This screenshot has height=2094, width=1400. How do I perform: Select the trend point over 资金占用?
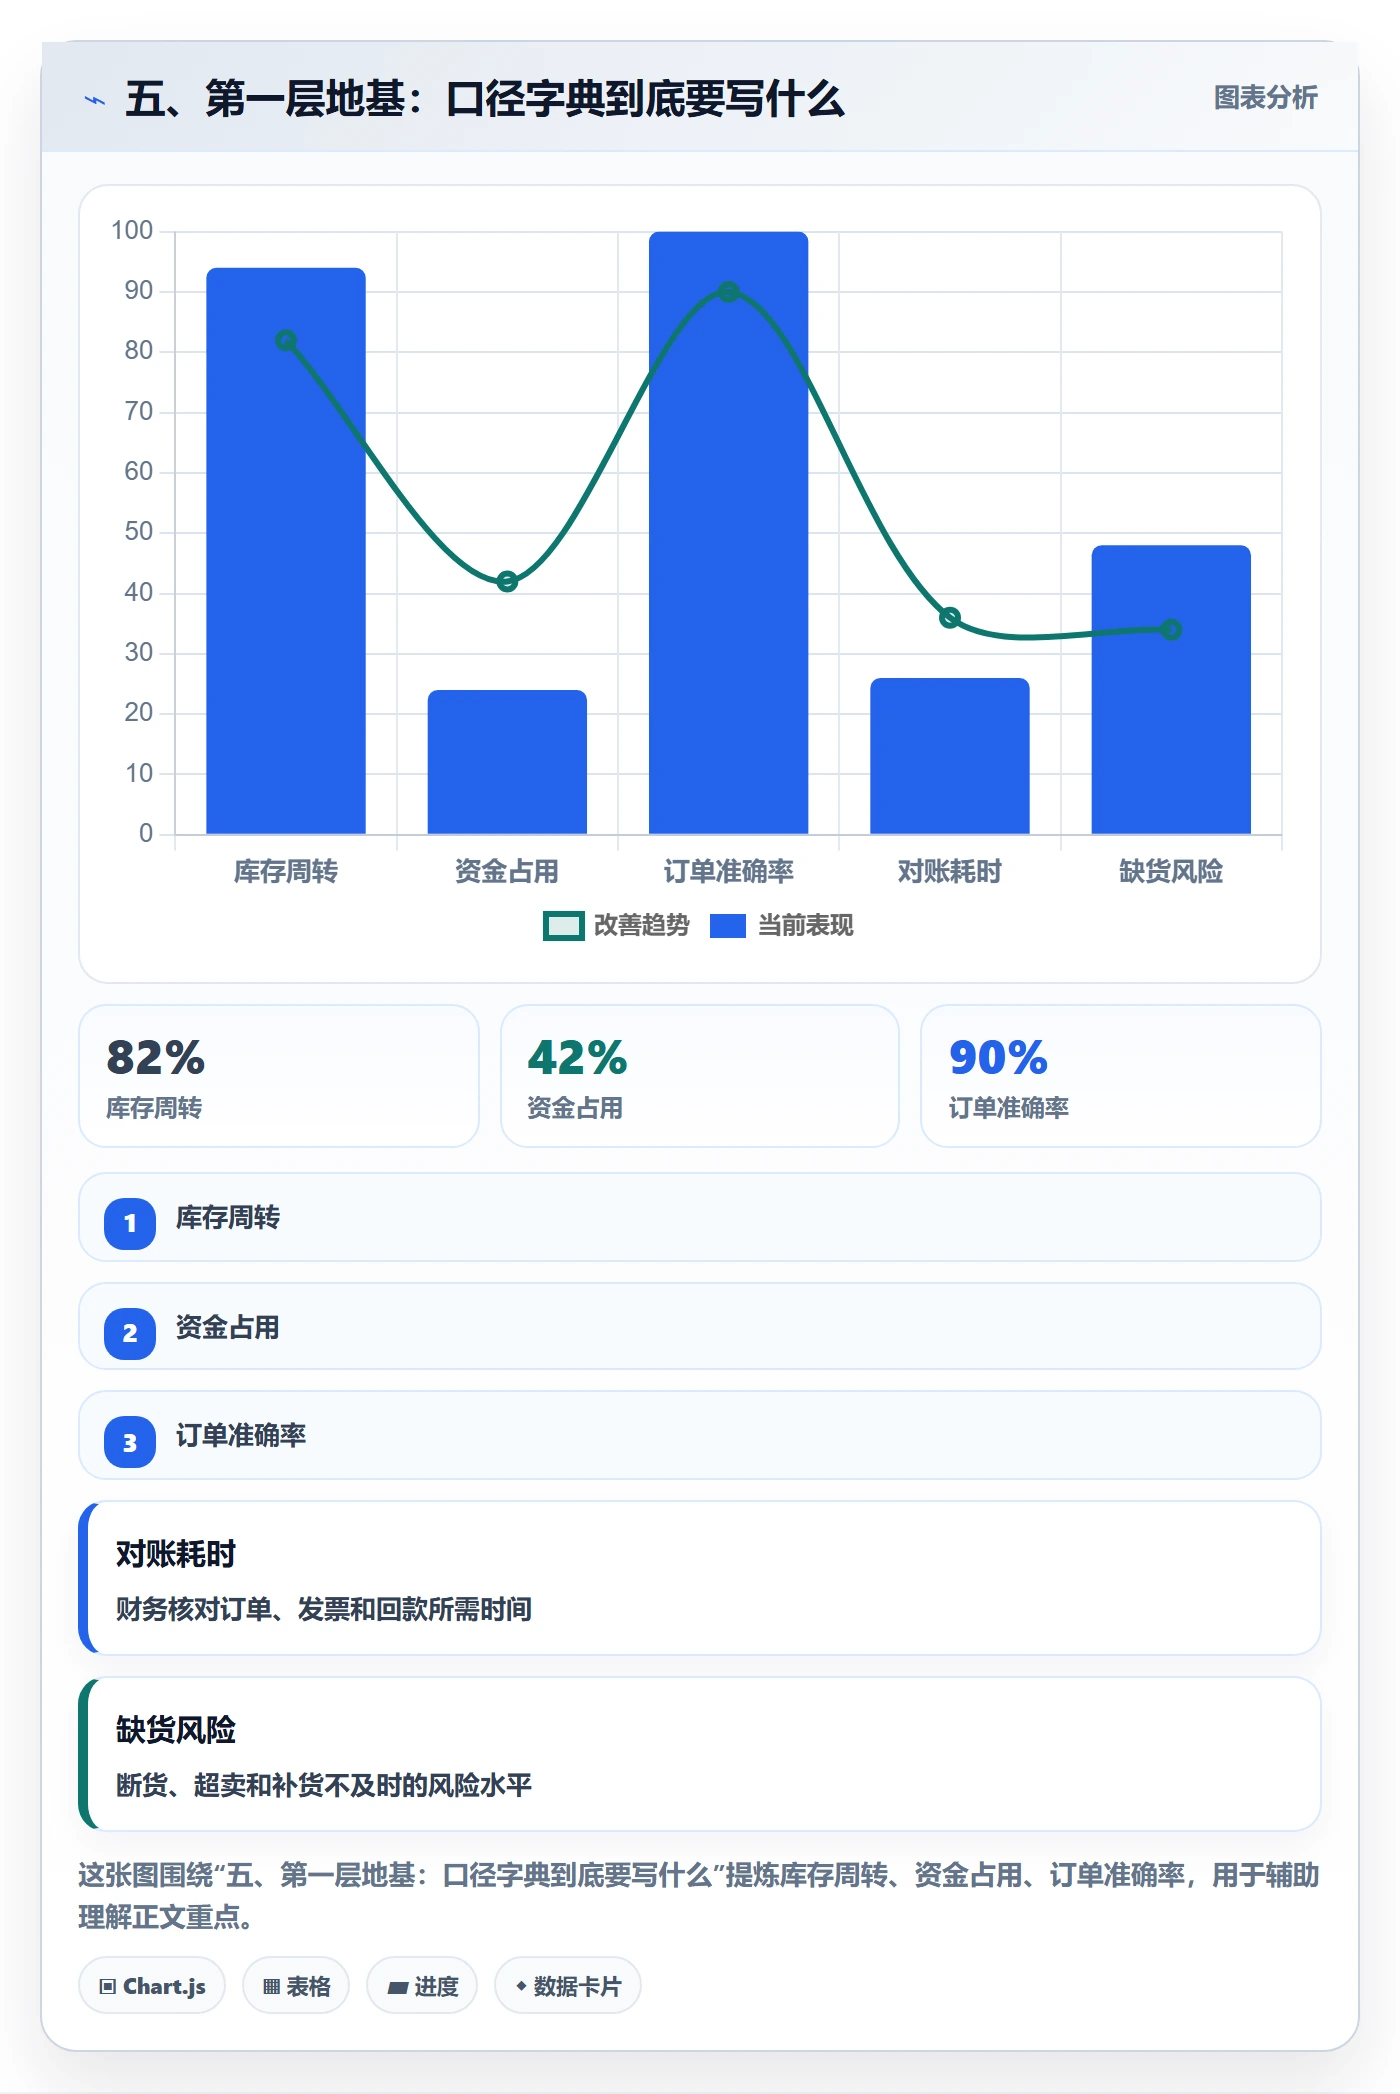pos(507,581)
